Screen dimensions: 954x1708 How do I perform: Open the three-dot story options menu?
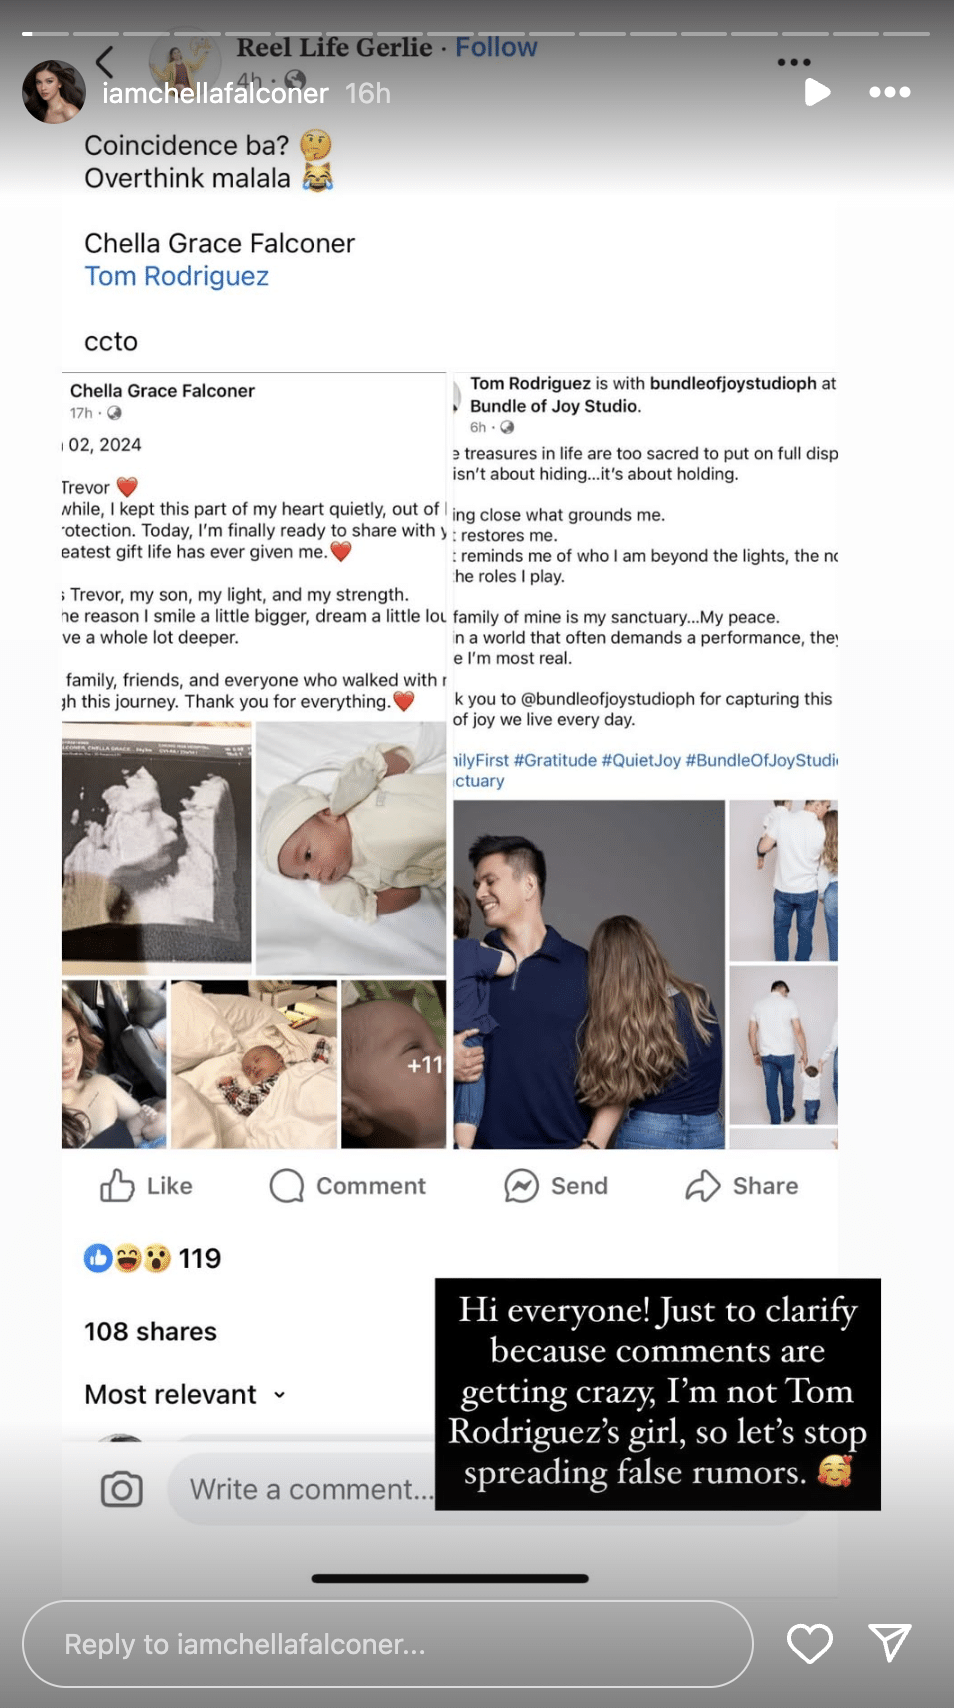click(889, 92)
